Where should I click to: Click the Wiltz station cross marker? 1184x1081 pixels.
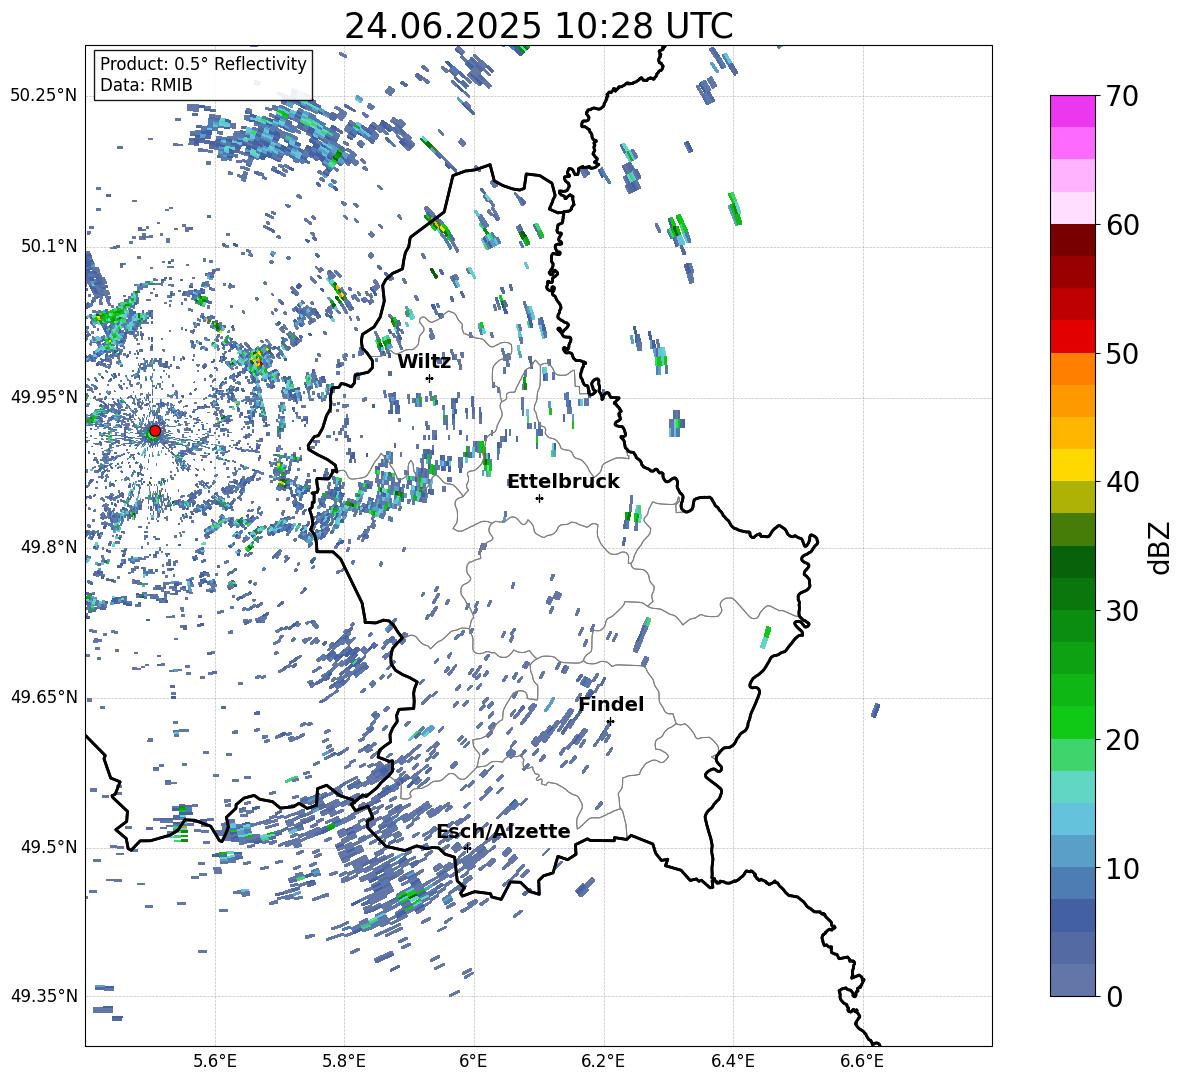(430, 378)
